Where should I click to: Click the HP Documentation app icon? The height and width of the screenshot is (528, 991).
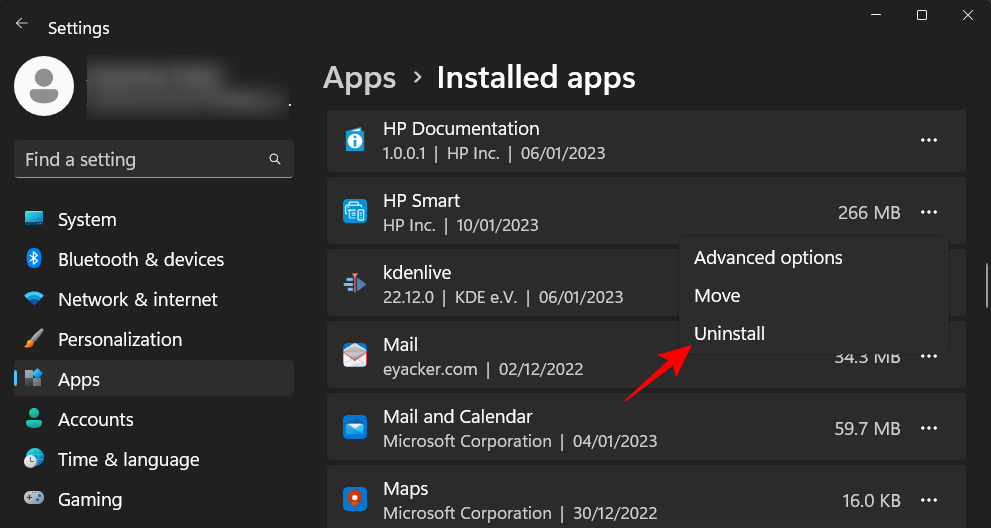coord(355,140)
